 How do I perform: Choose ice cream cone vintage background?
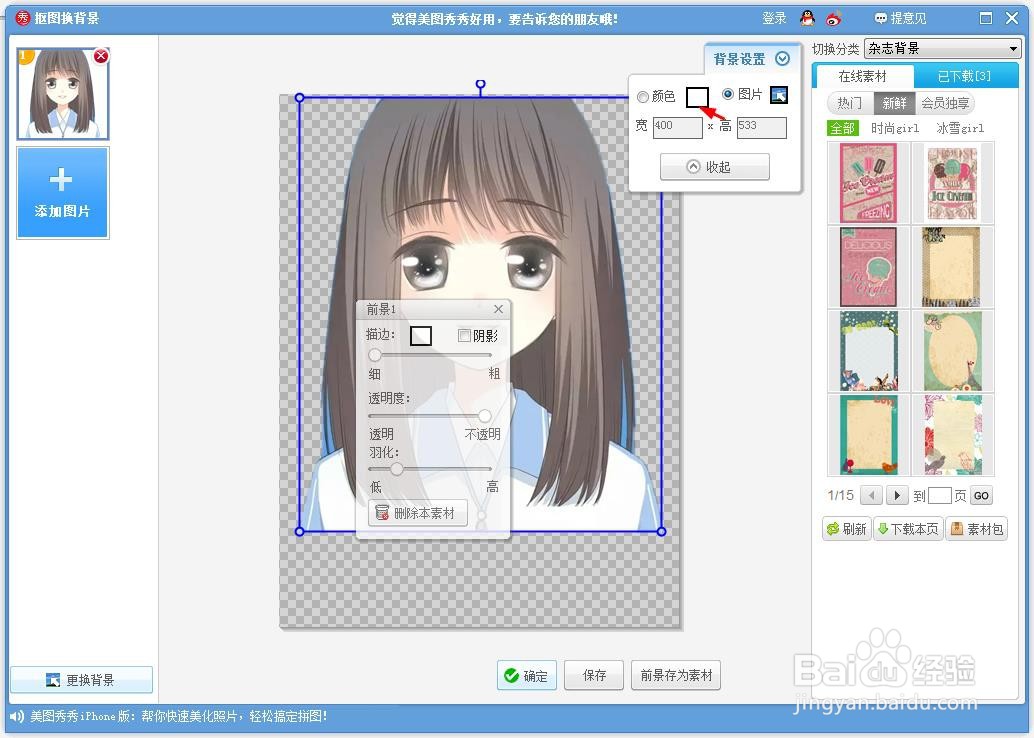pos(952,183)
